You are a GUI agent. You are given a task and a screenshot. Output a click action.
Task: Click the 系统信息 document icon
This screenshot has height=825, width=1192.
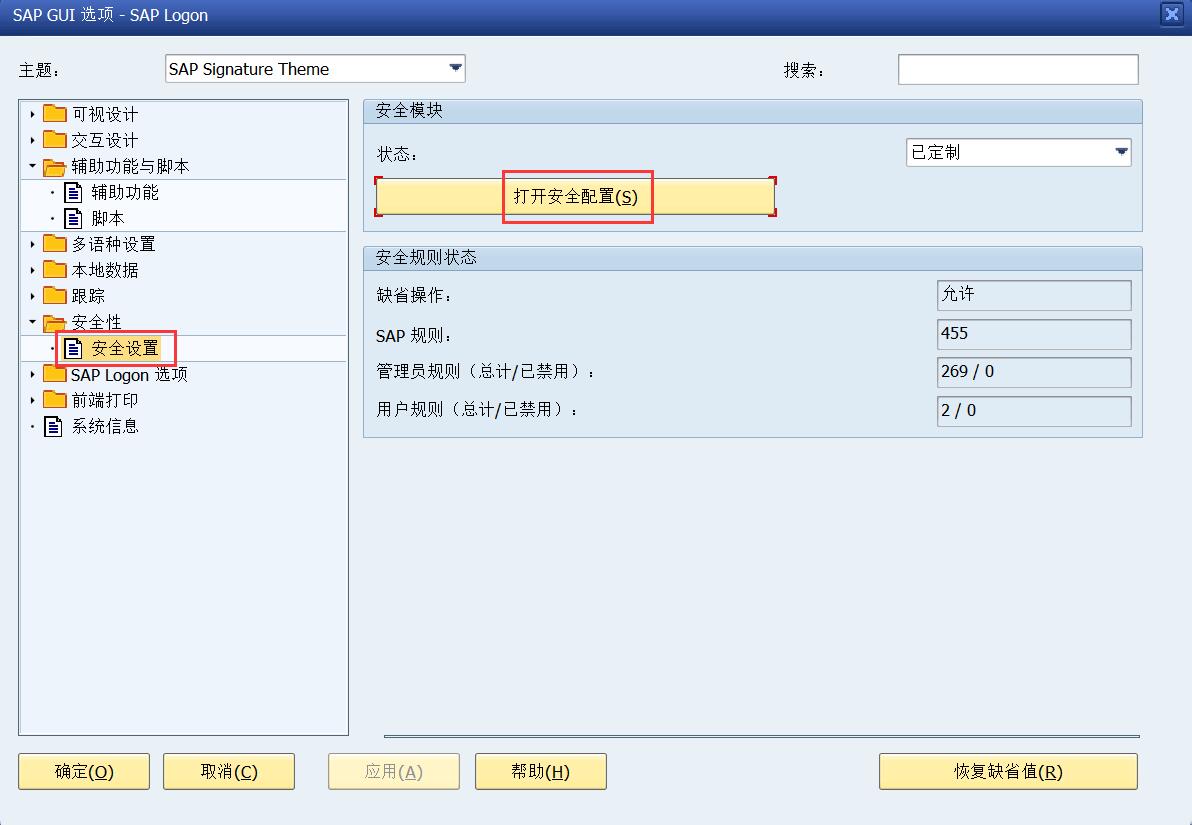tap(54, 426)
